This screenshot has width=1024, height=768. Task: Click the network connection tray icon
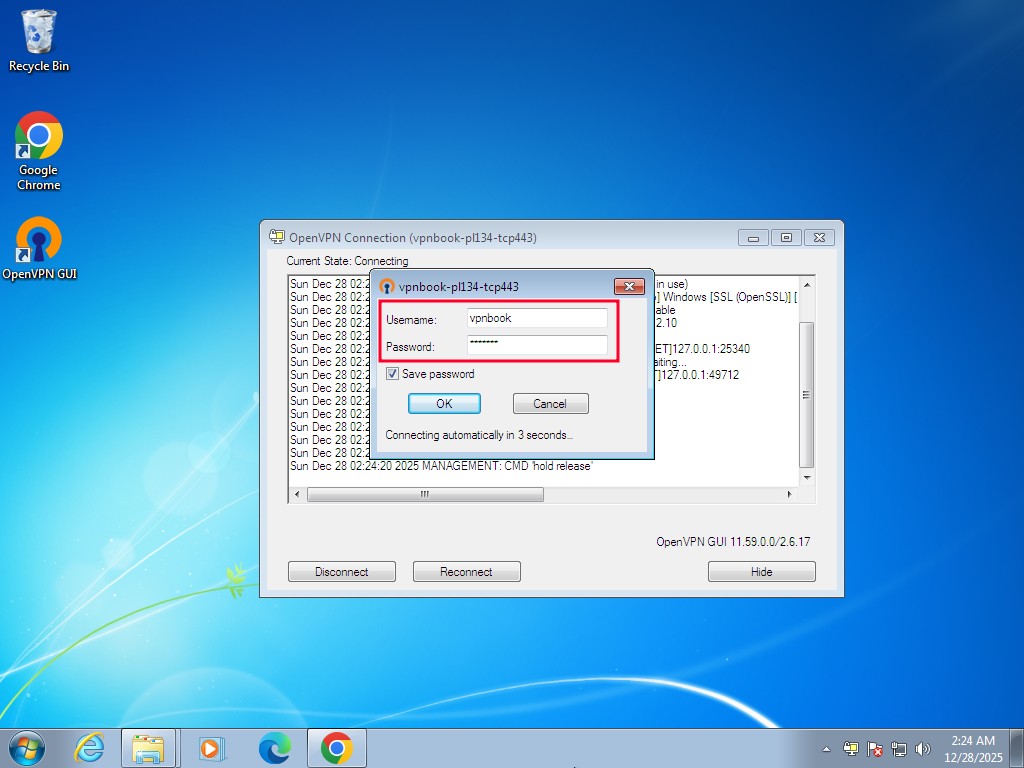(x=899, y=748)
